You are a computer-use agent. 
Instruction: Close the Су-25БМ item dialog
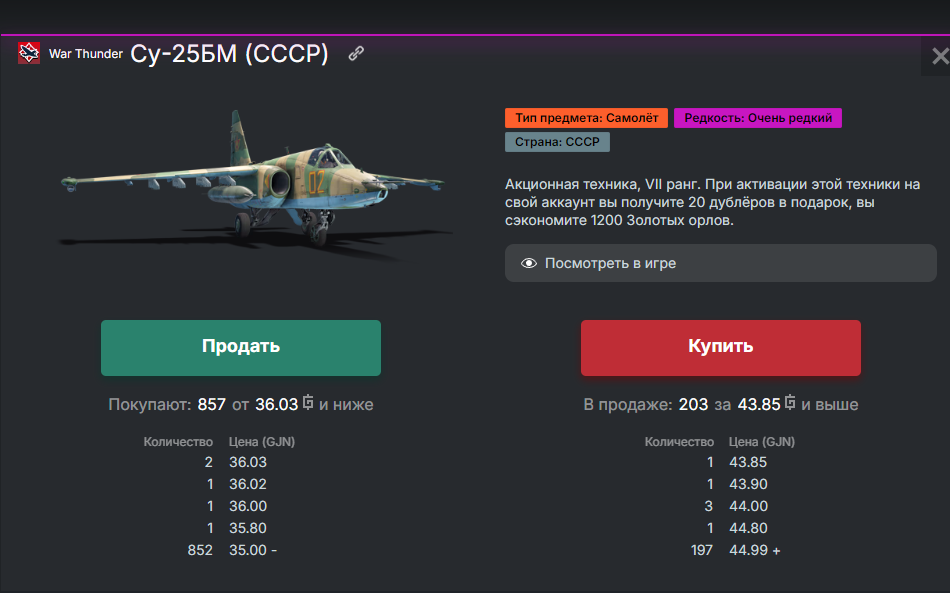coord(938,56)
